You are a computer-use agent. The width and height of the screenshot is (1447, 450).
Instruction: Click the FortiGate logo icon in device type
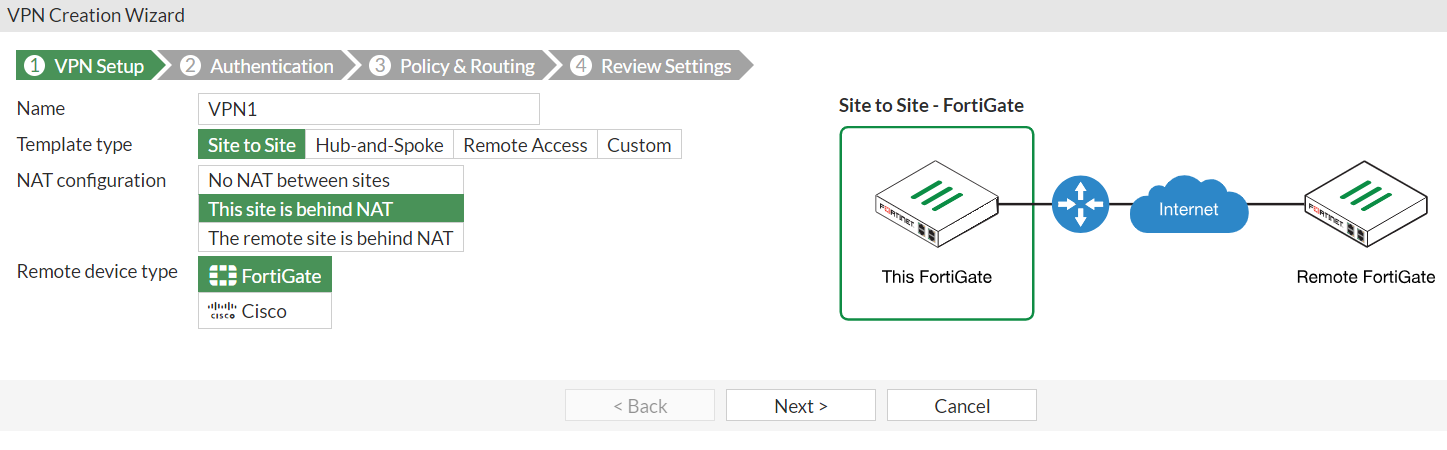tap(223, 275)
